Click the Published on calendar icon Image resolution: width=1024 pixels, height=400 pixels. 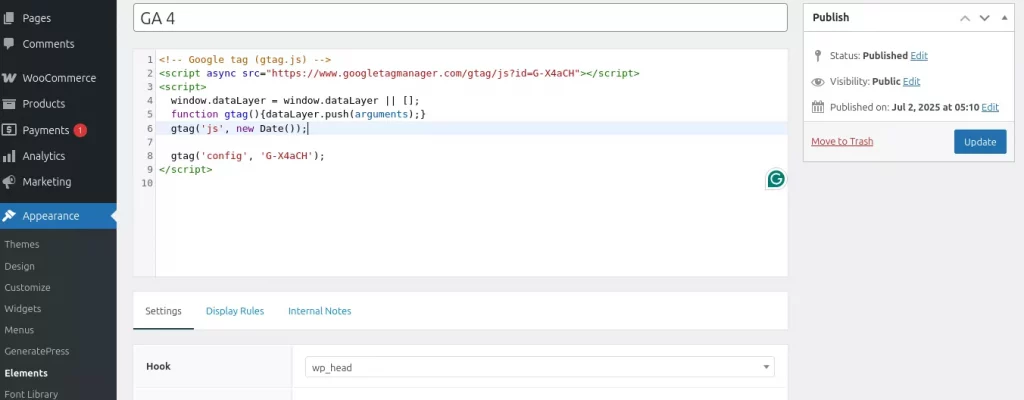818,107
